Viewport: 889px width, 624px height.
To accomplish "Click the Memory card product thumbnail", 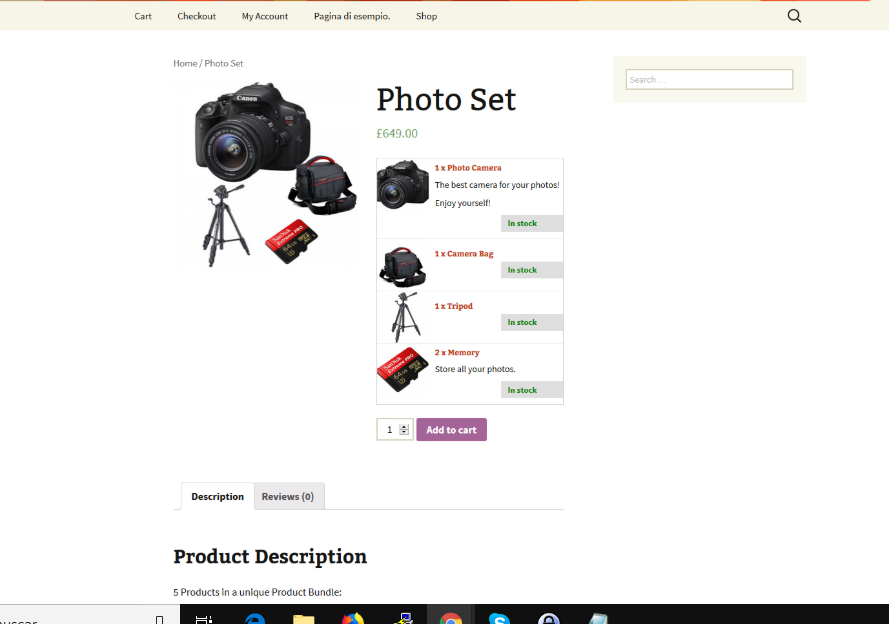I will coord(403,370).
